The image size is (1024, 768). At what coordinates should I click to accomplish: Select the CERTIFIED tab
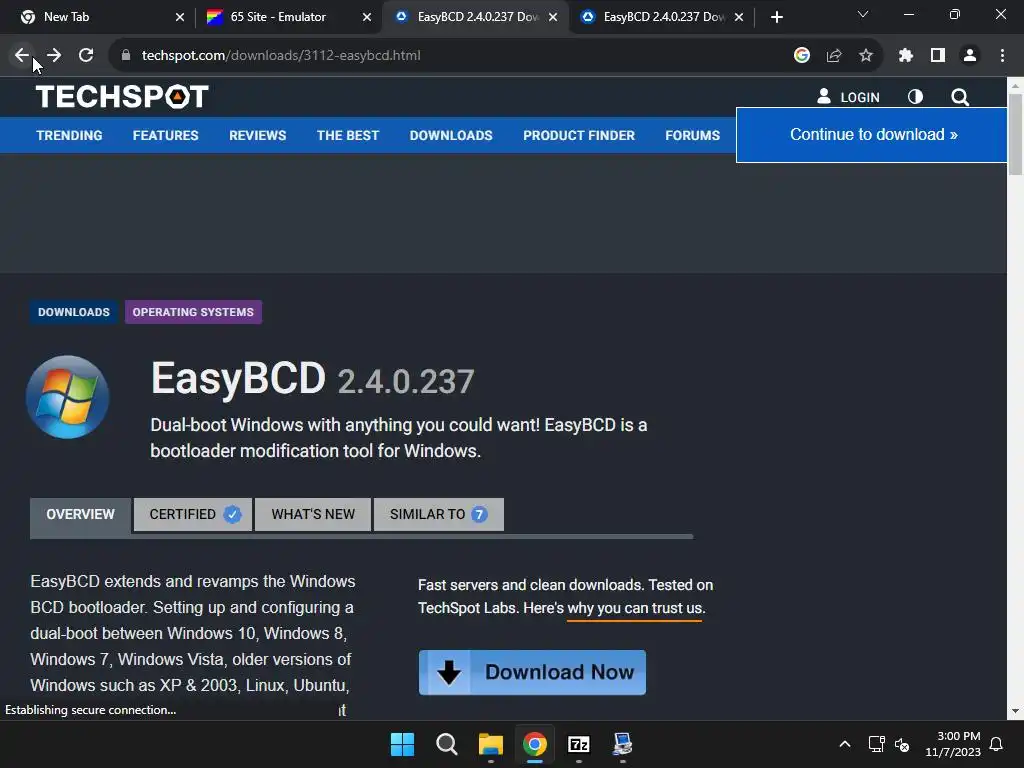pos(193,515)
